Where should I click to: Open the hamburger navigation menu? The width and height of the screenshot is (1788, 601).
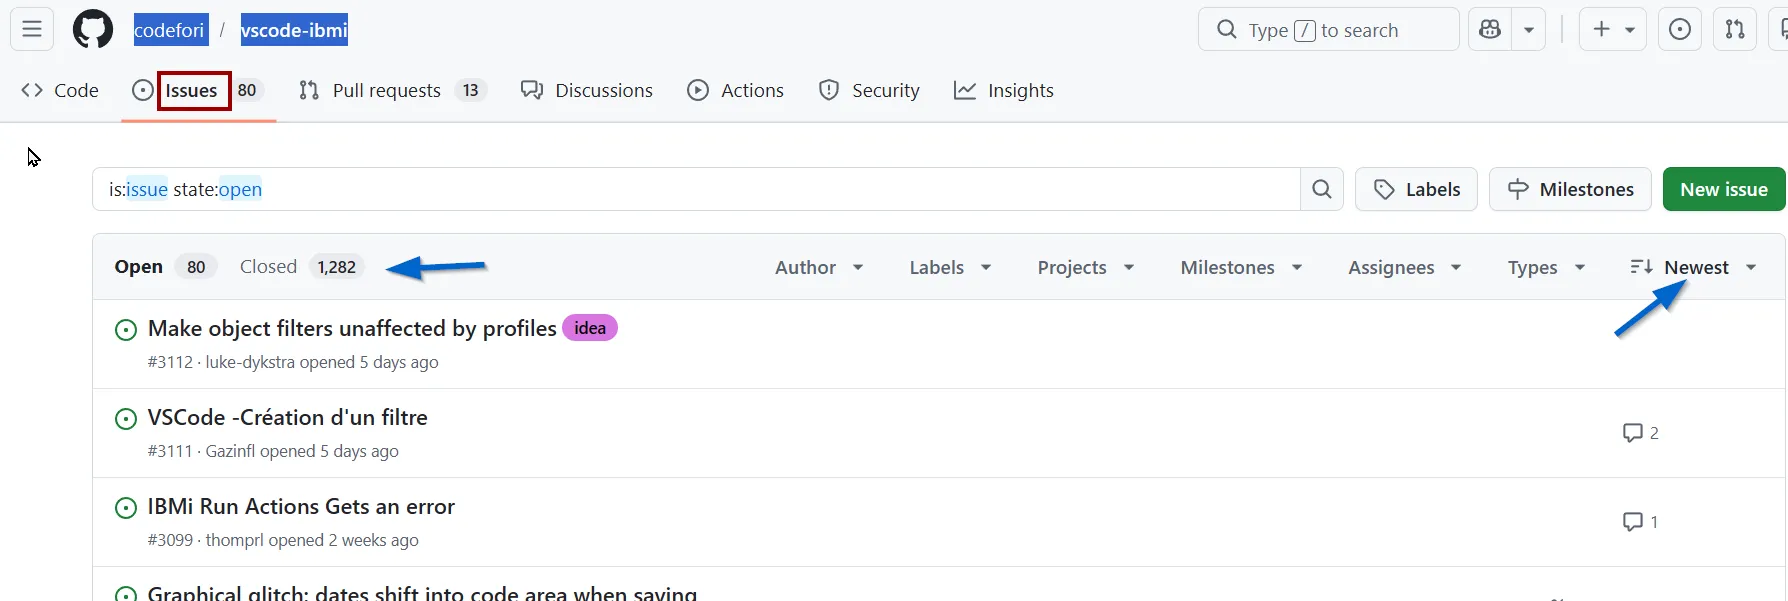tap(32, 30)
